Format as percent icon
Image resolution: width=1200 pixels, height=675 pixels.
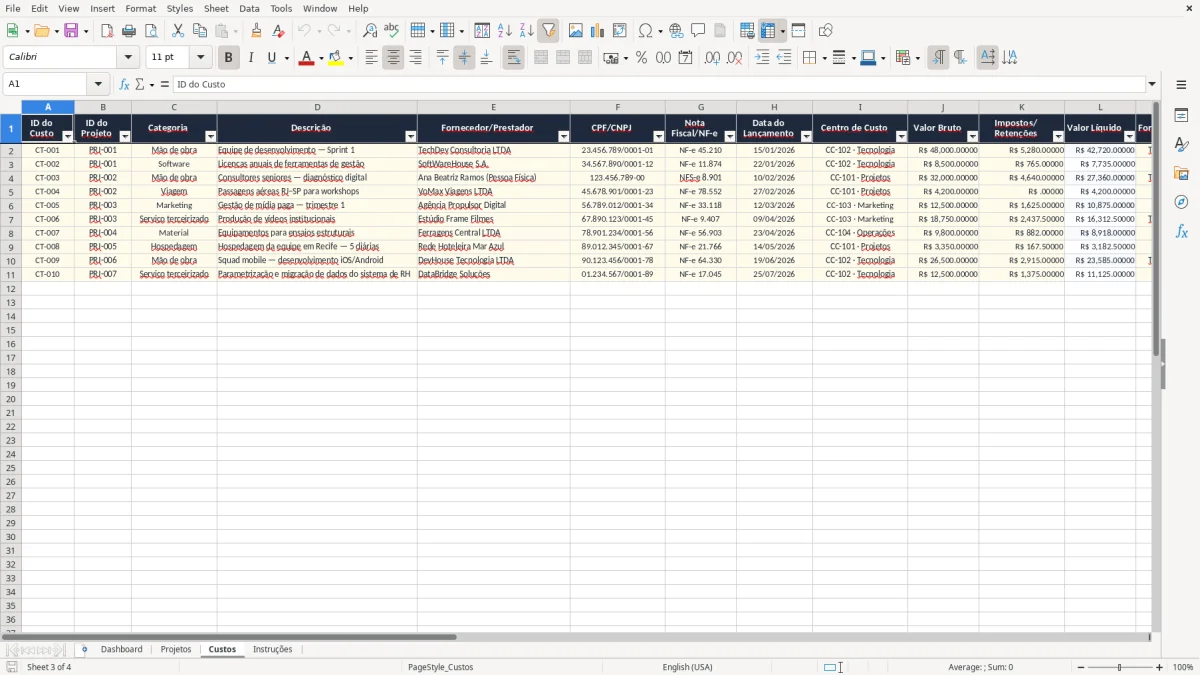[x=641, y=58]
